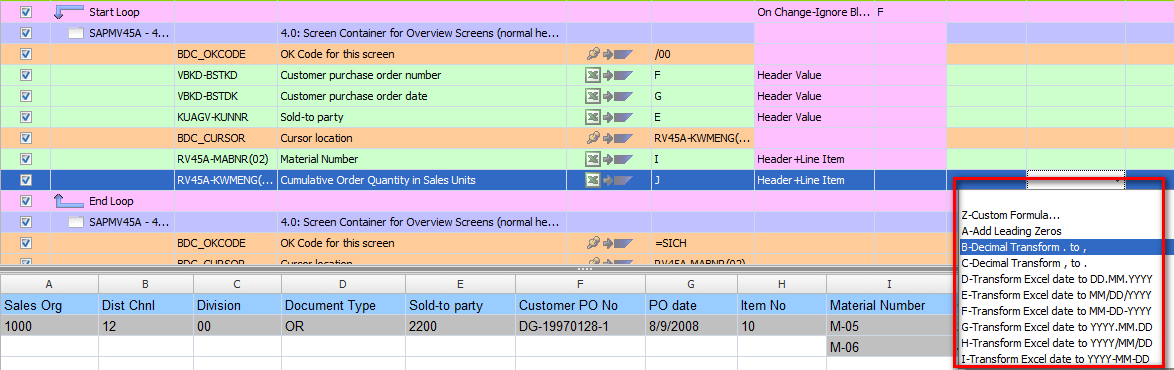This screenshot has width=1174, height=370.
Task: Click the Sold-to party value 2200
Action: point(460,326)
